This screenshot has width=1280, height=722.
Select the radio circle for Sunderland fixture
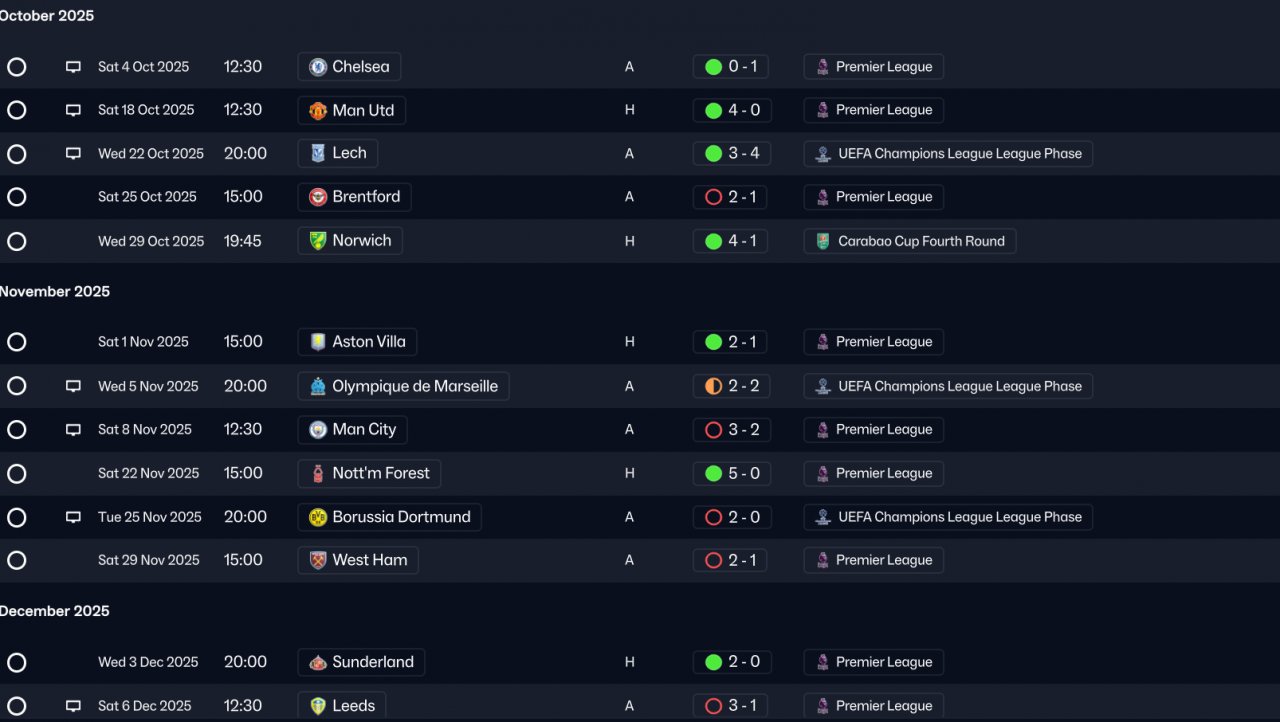[17, 662]
